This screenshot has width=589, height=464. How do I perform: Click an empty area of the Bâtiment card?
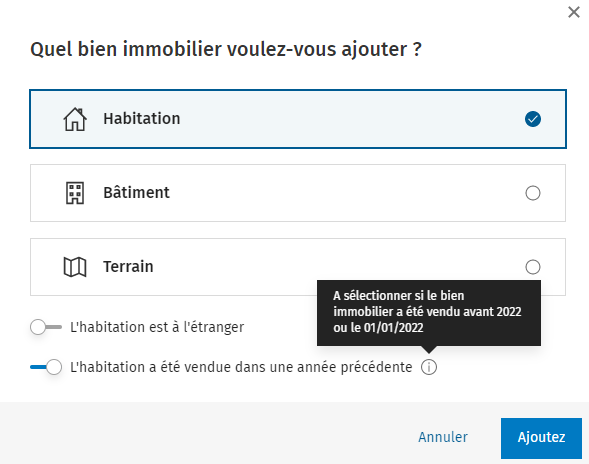click(338, 193)
